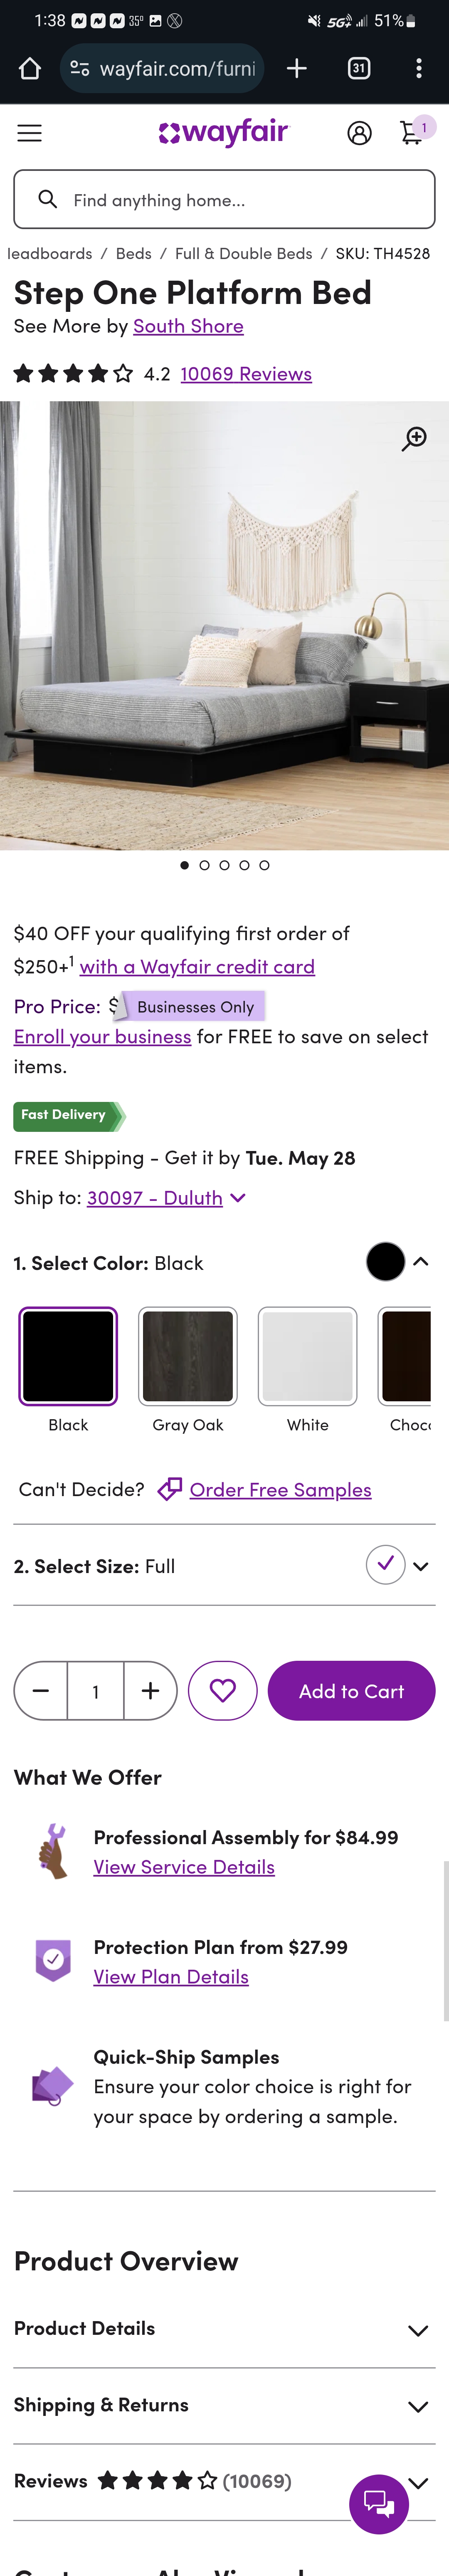Pick the Gray Oak color option
449x2576 pixels.
click(x=188, y=1356)
